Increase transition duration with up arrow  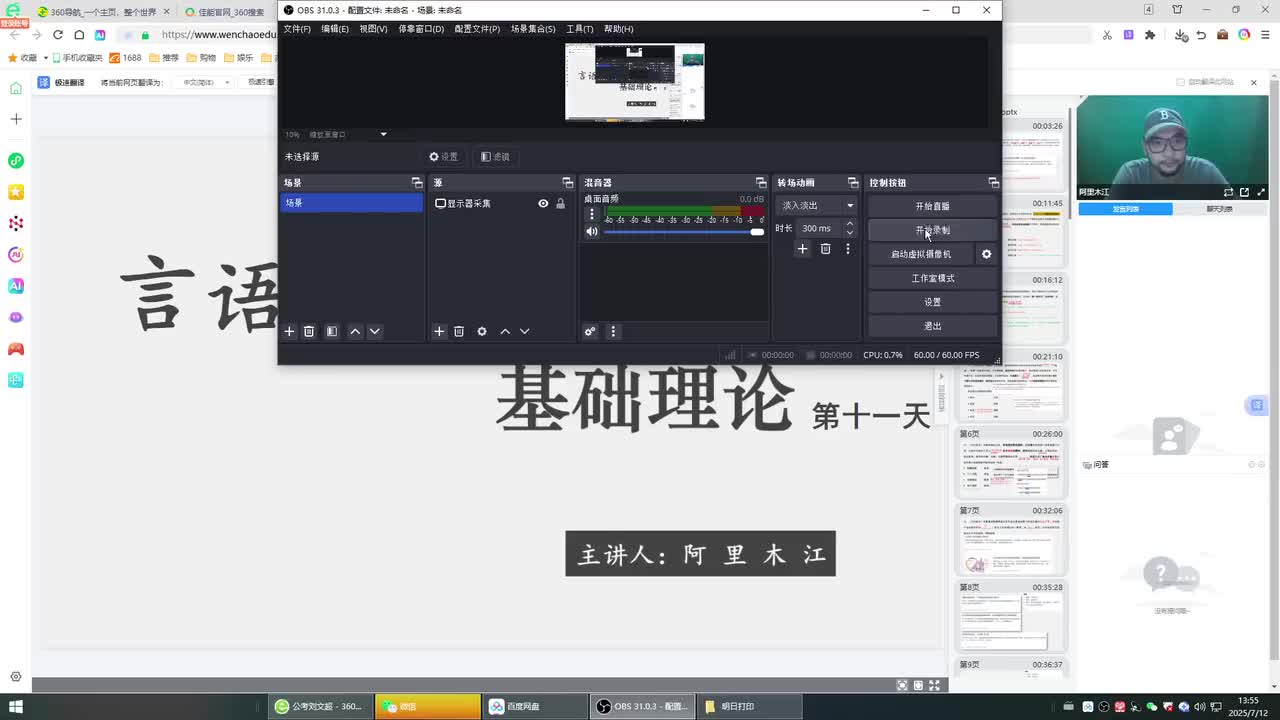(x=850, y=224)
